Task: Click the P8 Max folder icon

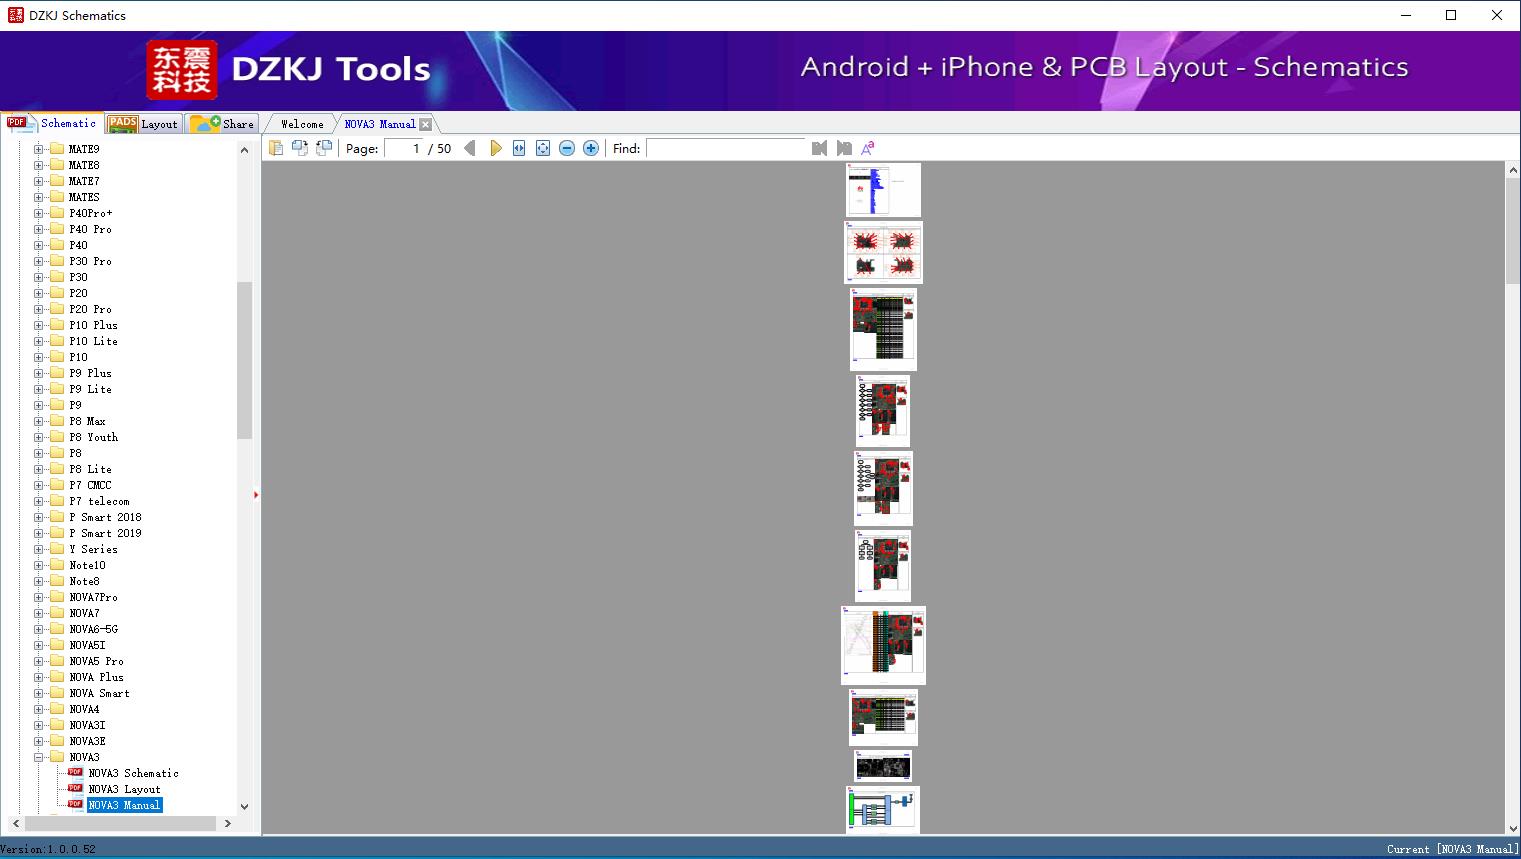Action: click(x=57, y=421)
